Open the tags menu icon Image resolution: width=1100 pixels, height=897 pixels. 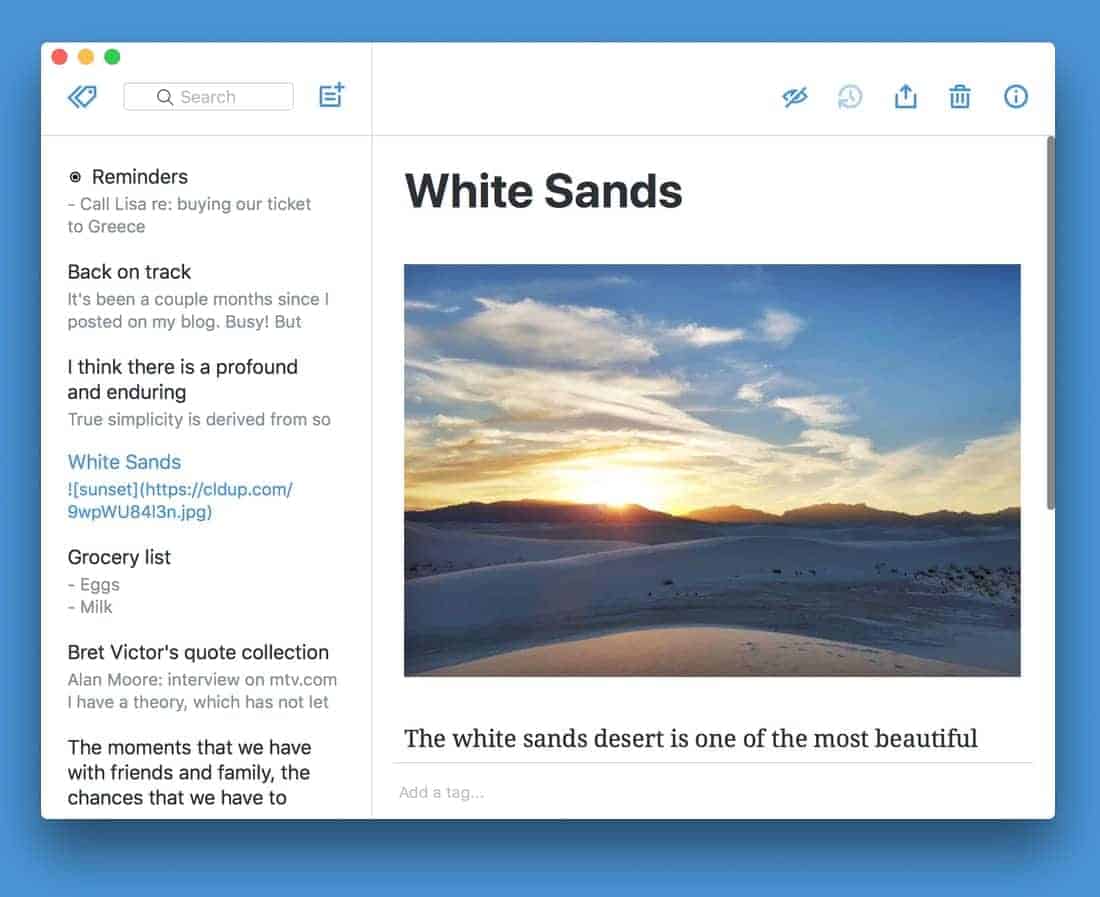click(82, 97)
